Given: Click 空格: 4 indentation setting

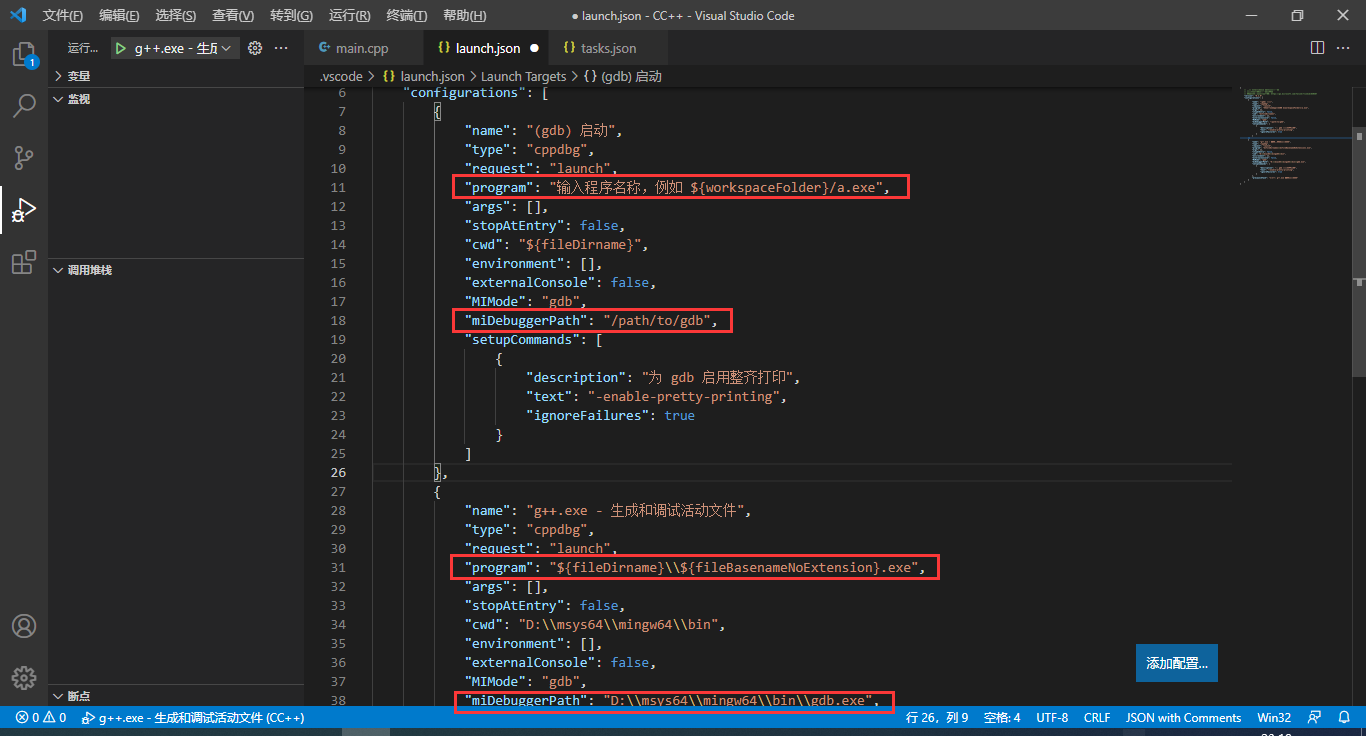Looking at the screenshot, I should tap(1002, 718).
